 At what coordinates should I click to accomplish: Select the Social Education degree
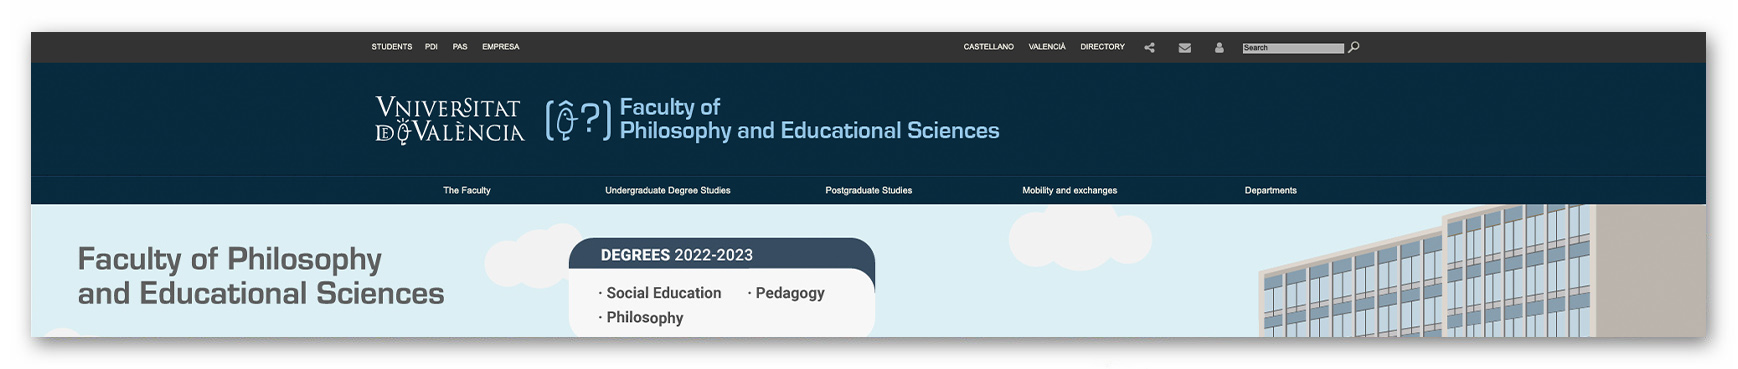[x=663, y=293]
